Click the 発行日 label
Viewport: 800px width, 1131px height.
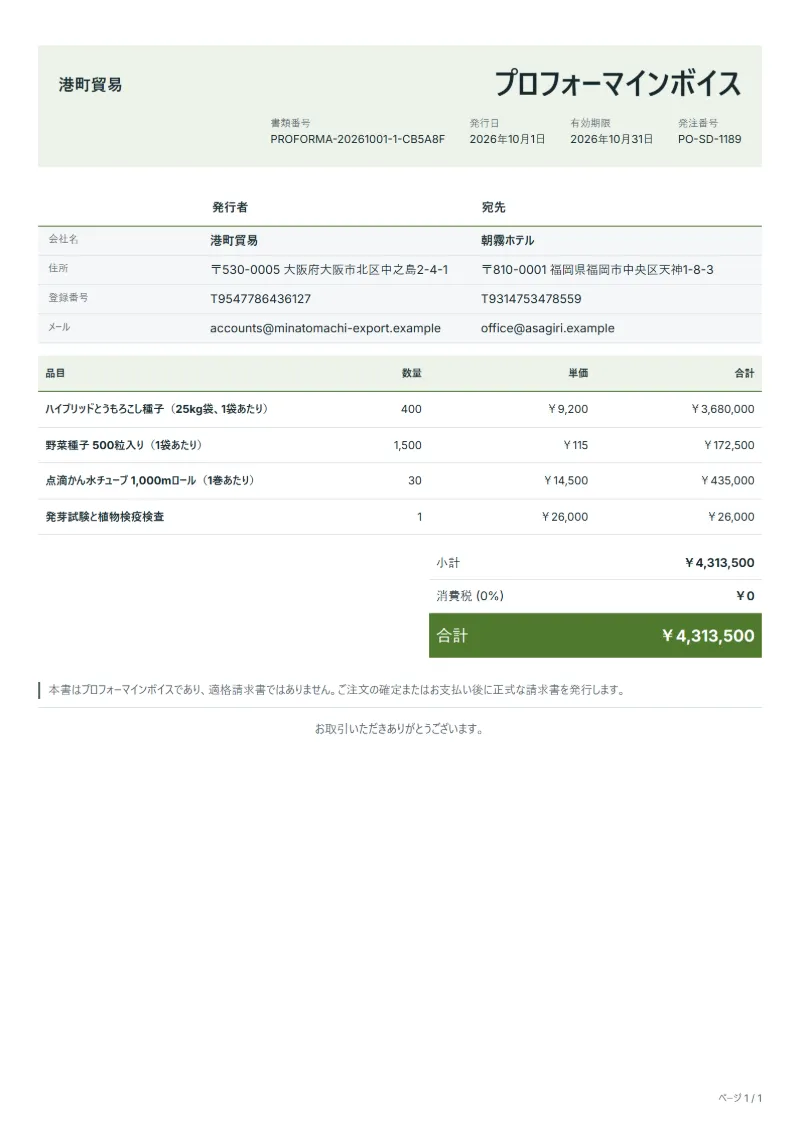coord(484,123)
